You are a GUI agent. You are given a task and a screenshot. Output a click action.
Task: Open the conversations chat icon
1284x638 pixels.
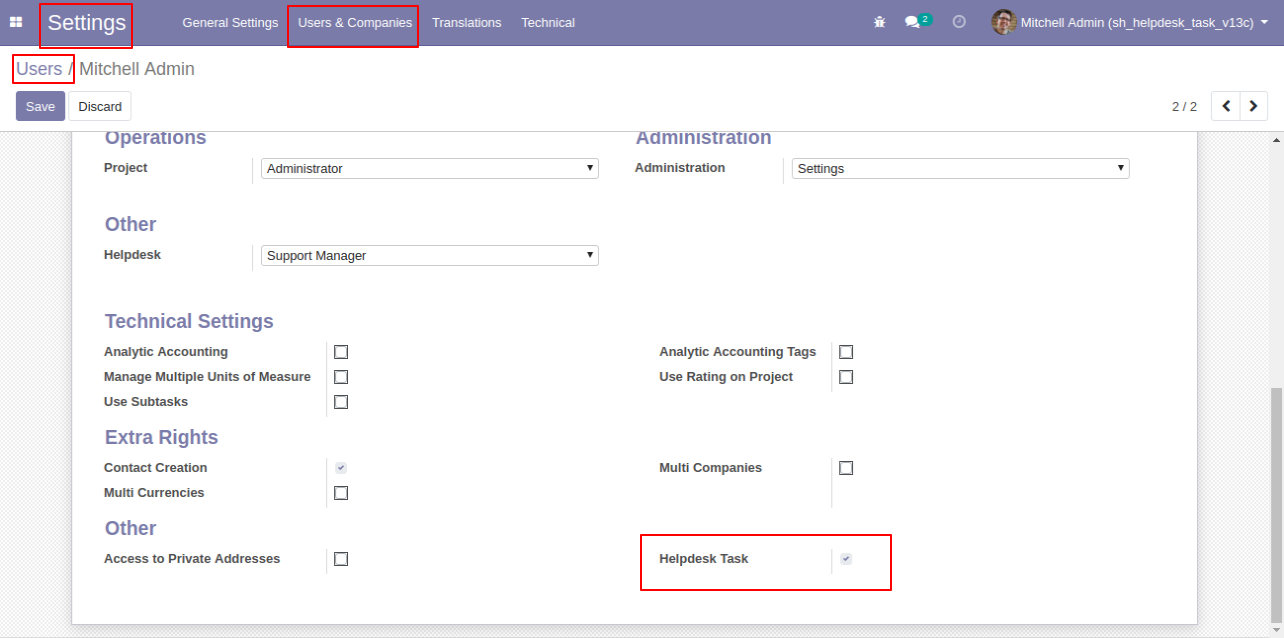912,22
